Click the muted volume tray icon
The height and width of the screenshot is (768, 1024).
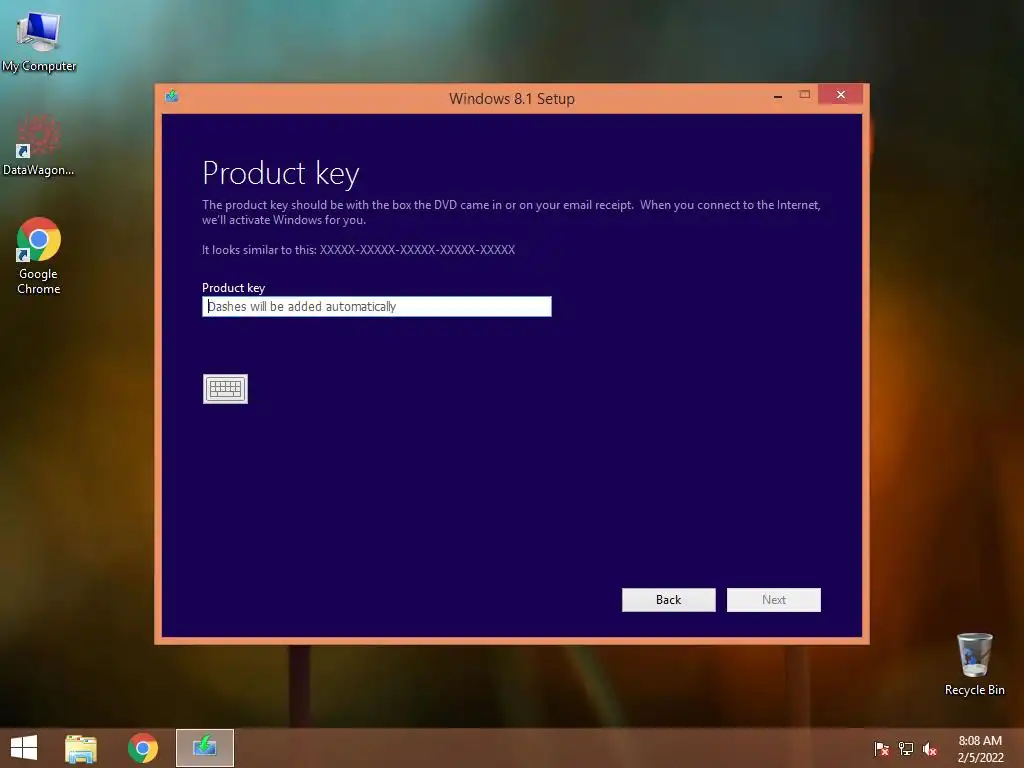[930, 748]
